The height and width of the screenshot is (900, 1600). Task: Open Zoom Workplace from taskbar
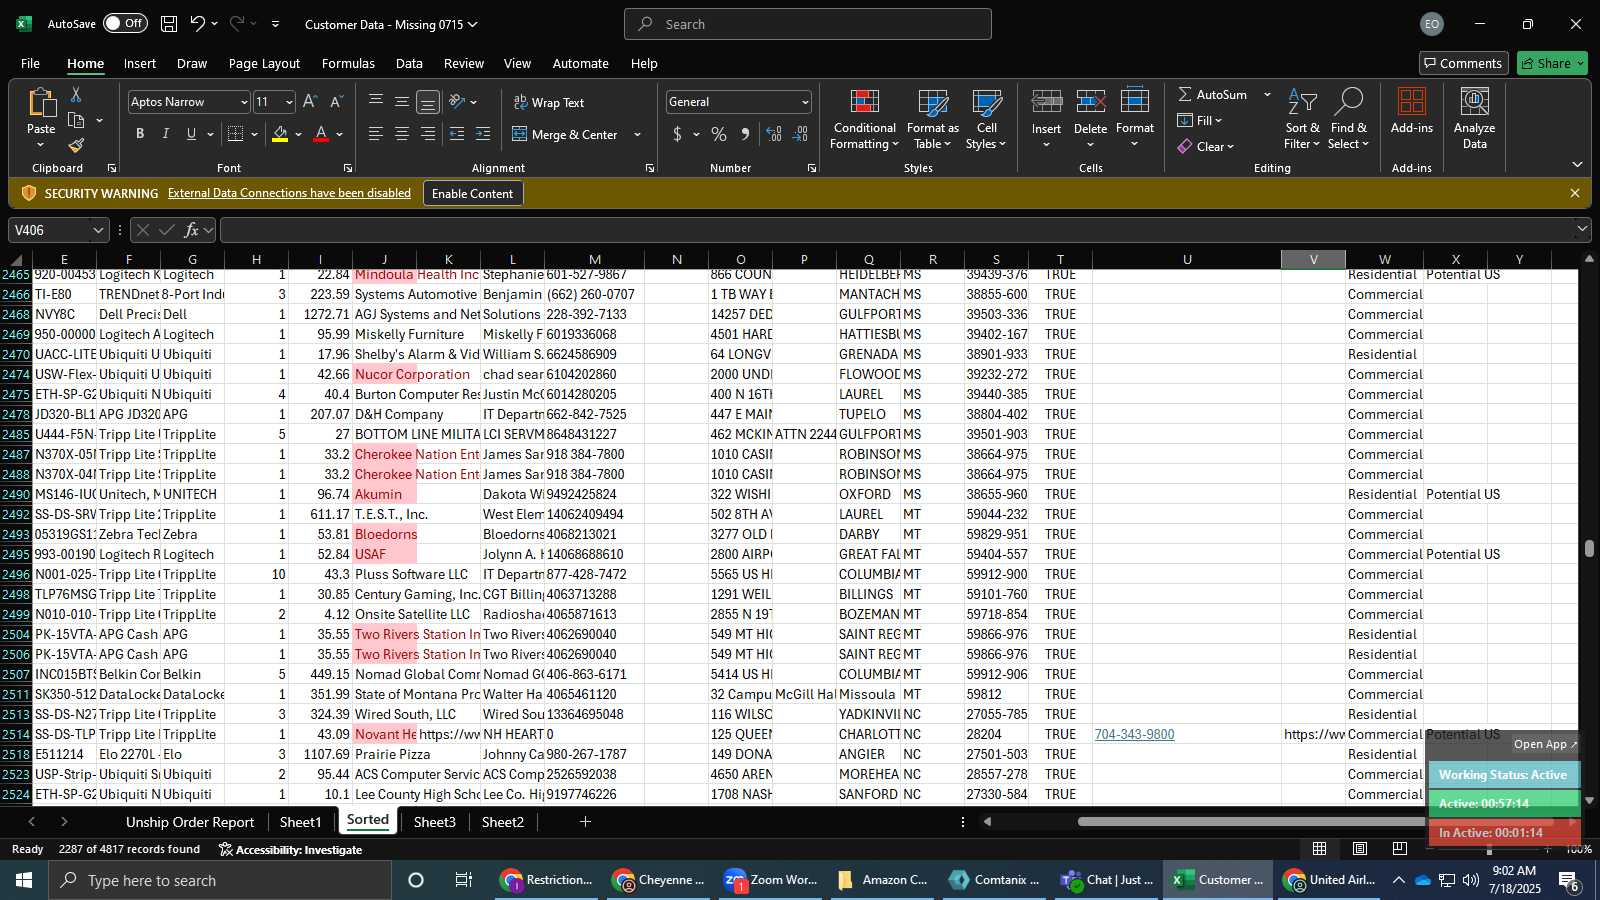pyautogui.click(x=770, y=880)
